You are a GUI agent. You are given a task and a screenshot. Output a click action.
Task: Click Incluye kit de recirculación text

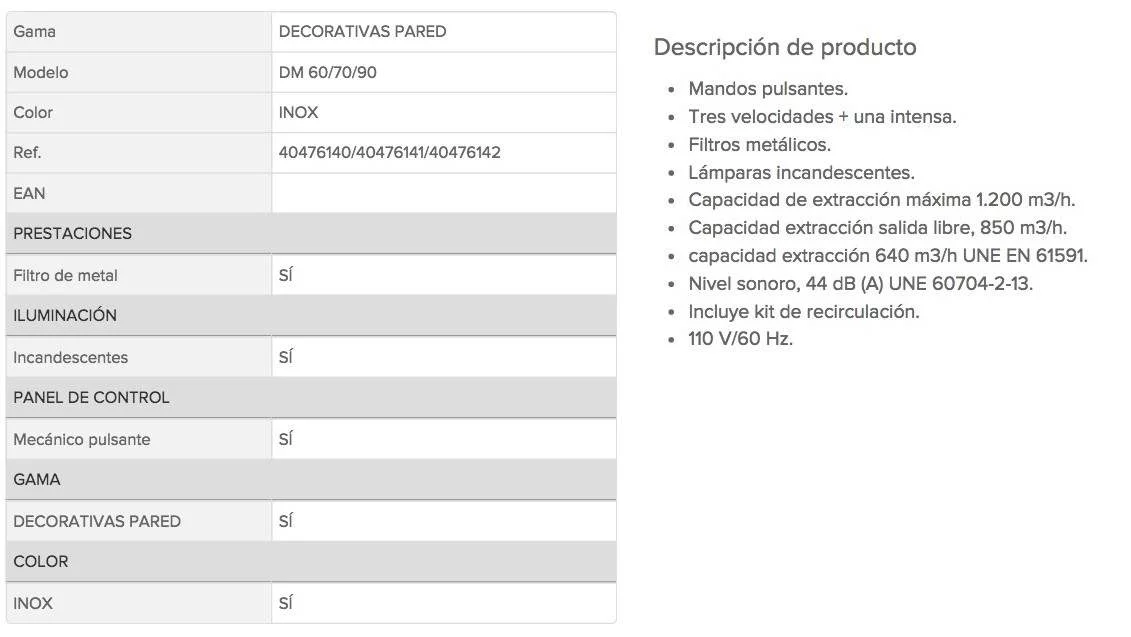(x=804, y=312)
